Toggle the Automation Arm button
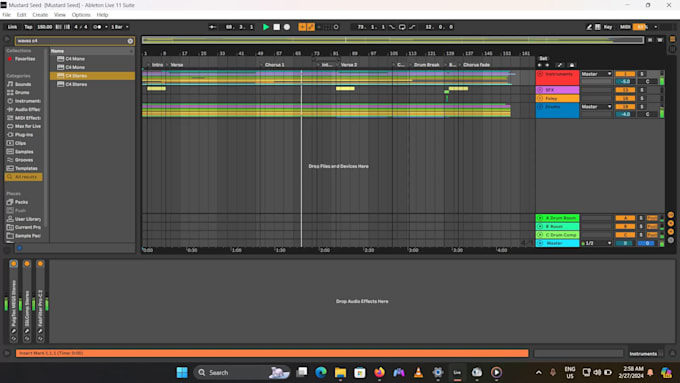 (x=311, y=27)
